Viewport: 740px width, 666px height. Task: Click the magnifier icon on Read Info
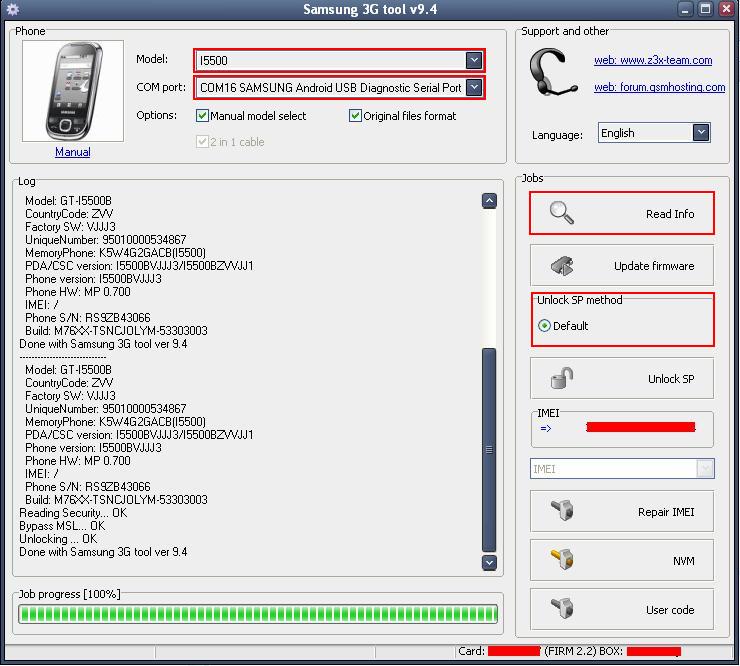tap(562, 213)
